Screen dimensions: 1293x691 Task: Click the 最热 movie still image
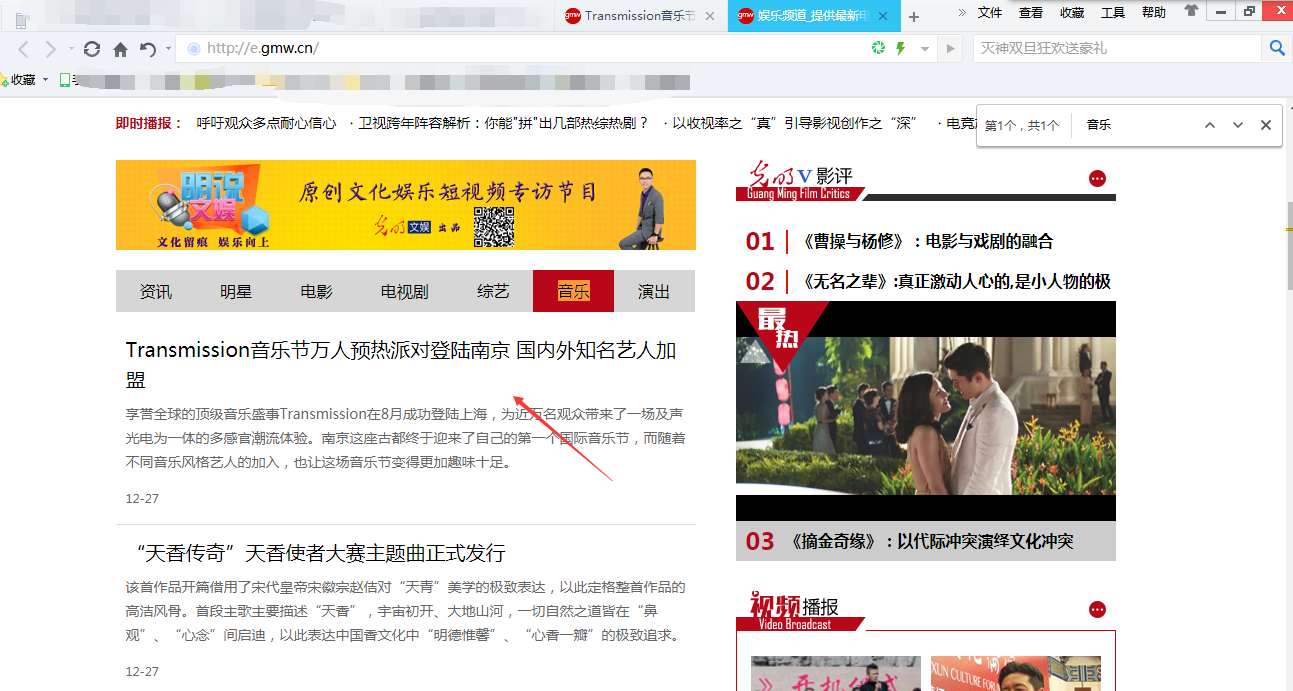tap(926, 411)
